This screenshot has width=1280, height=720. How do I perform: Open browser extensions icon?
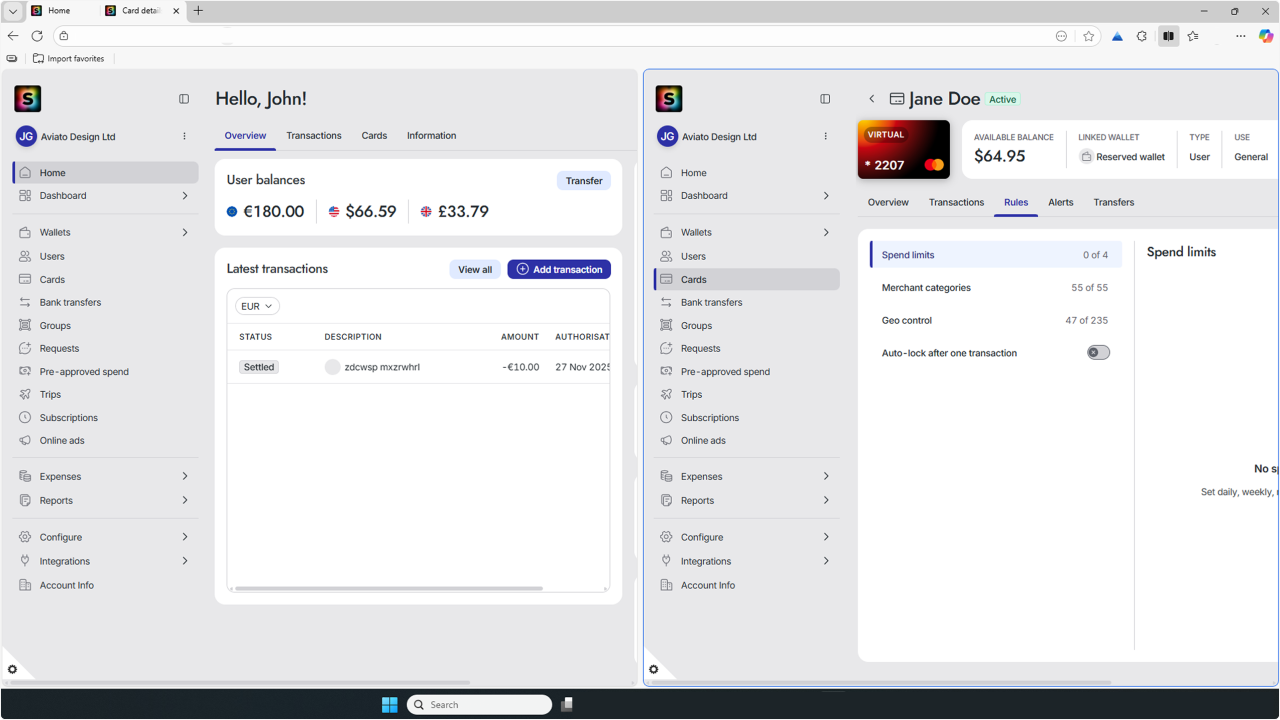tap(1142, 36)
